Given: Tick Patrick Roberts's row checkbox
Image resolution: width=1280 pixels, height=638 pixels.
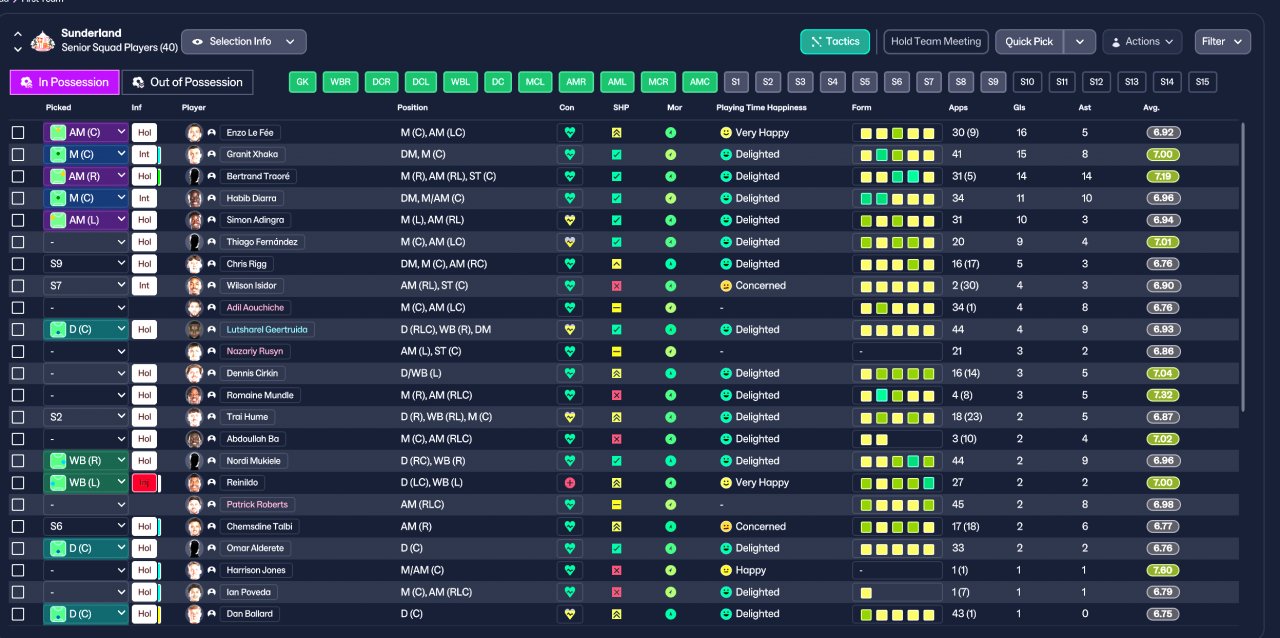Looking at the screenshot, I should (18, 505).
